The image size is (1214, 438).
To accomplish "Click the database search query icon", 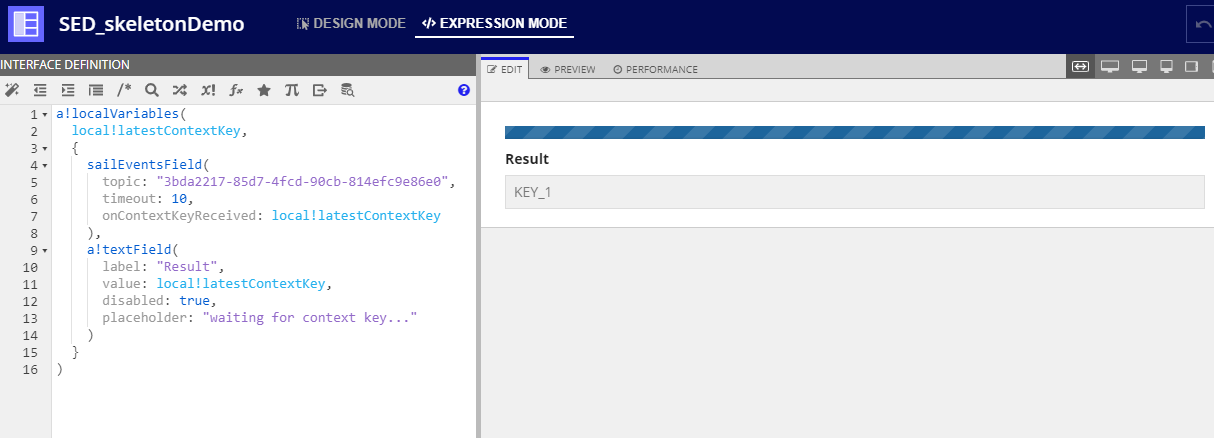I will pos(347,90).
